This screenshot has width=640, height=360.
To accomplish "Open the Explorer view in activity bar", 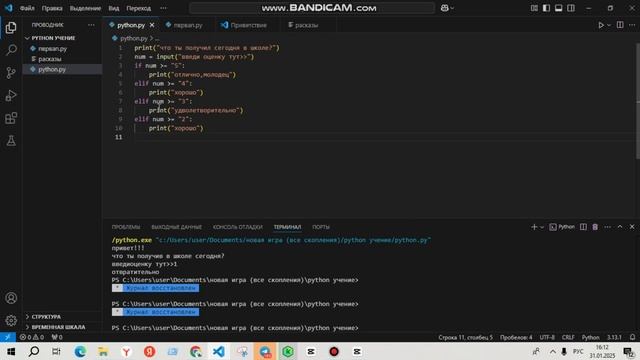I will (11, 28).
